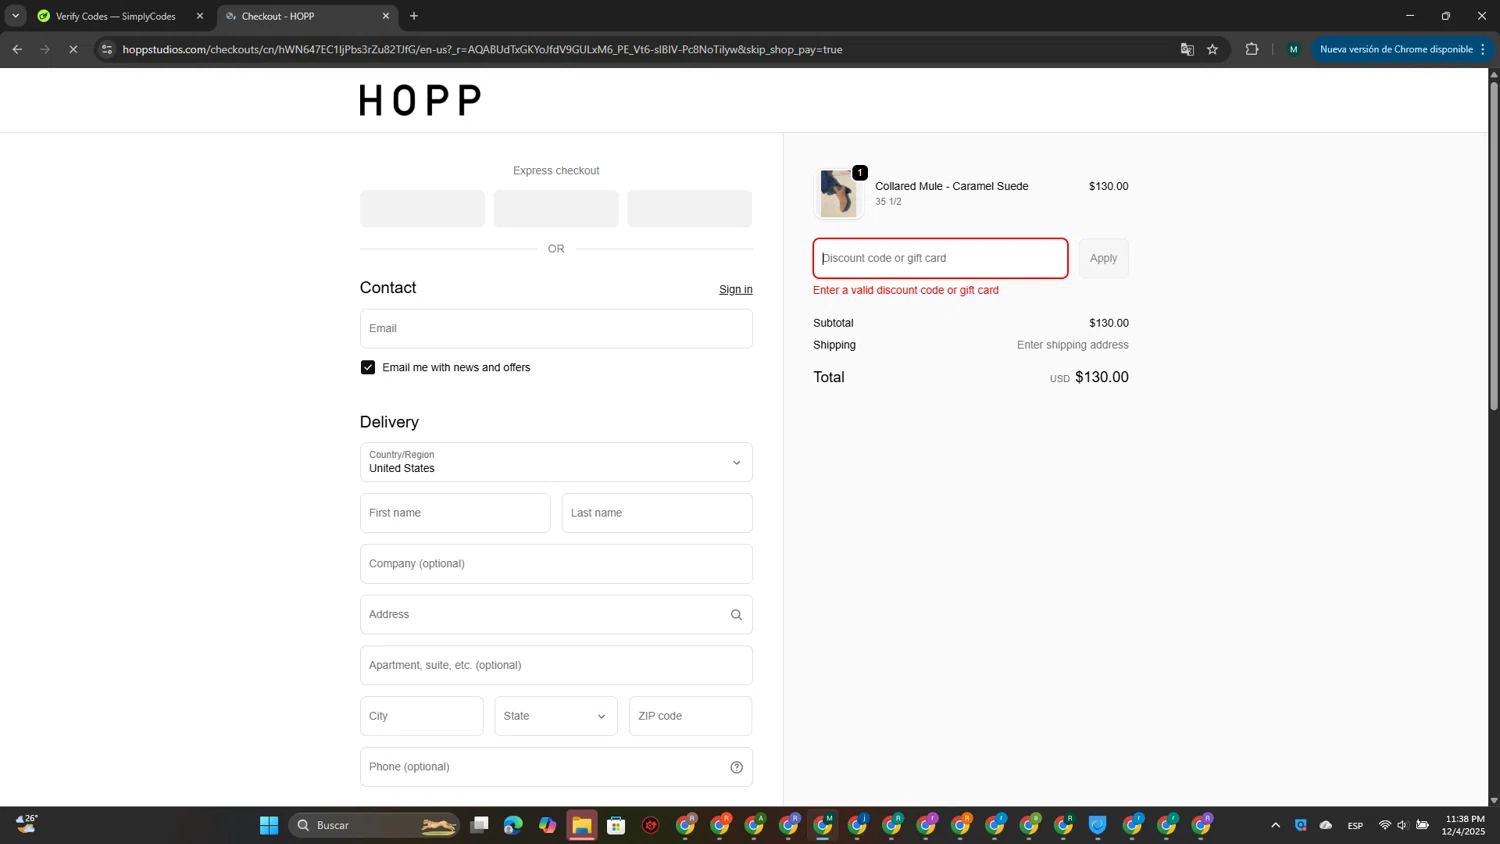The width and height of the screenshot is (1500, 844).
Task: Click the translate page icon
Action: (1187, 49)
